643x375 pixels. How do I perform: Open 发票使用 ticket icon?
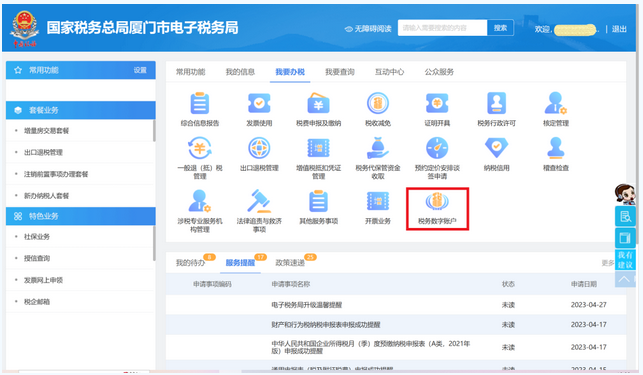[259, 103]
